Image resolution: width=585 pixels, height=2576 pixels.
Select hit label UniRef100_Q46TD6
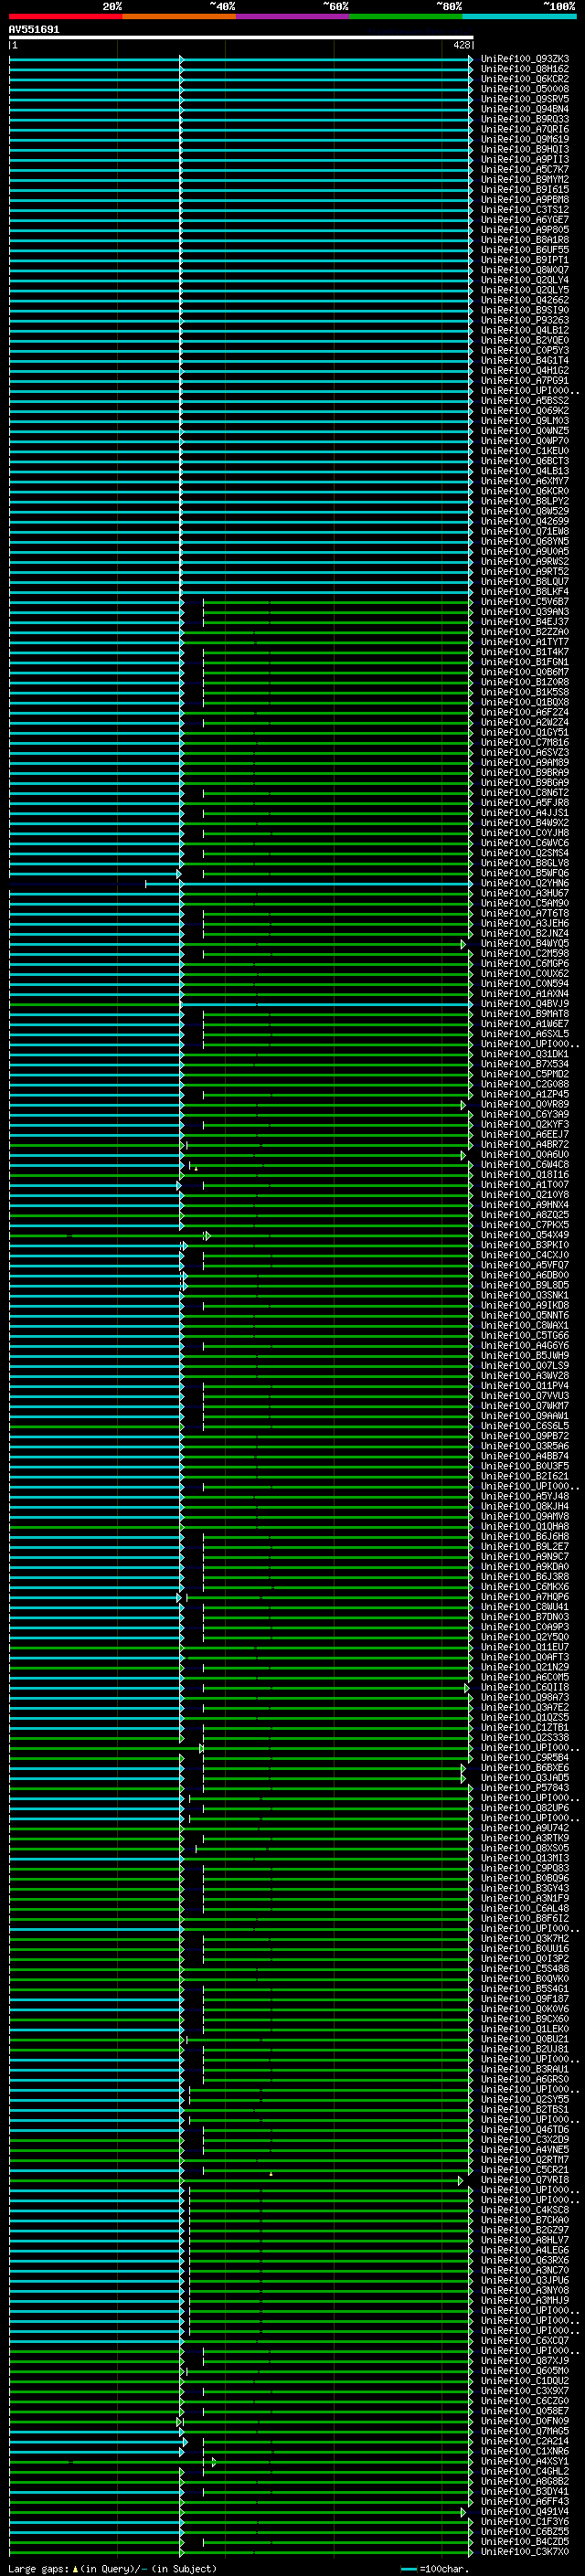(525, 2129)
